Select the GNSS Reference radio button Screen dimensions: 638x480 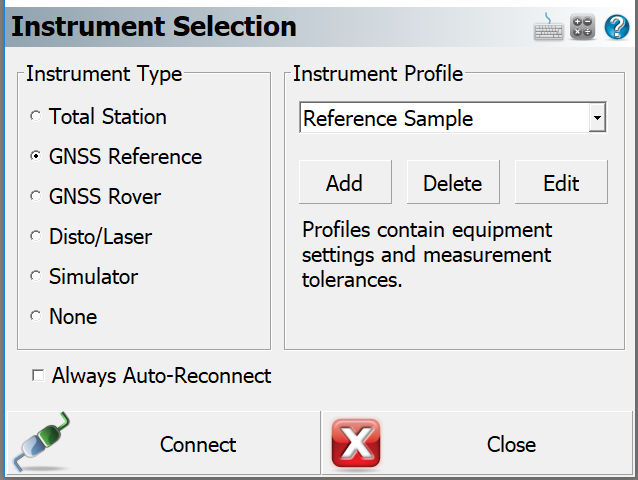(x=36, y=156)
